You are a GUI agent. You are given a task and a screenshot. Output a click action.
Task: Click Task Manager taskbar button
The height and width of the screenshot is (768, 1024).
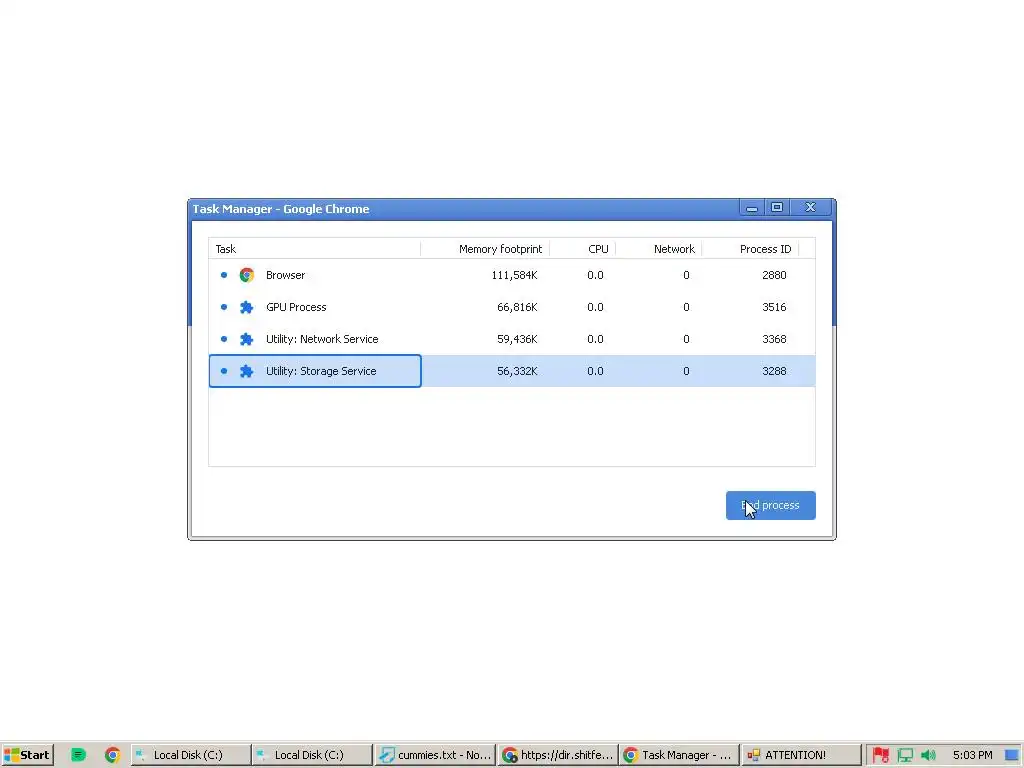(679, 755)
